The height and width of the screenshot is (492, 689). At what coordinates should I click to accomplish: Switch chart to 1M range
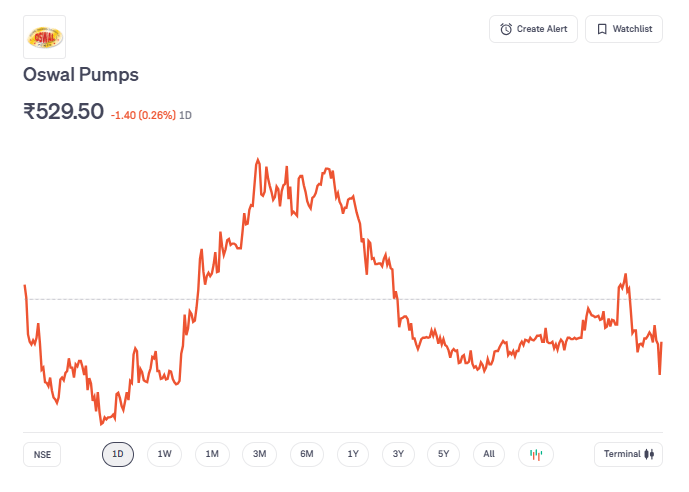pyautogui.click(x=212, y=454)
